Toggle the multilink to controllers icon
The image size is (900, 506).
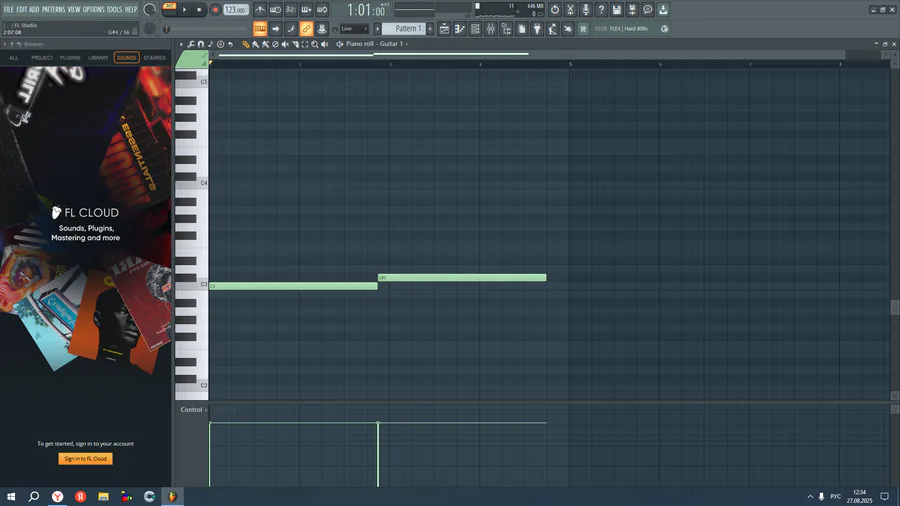click(322, 29)
